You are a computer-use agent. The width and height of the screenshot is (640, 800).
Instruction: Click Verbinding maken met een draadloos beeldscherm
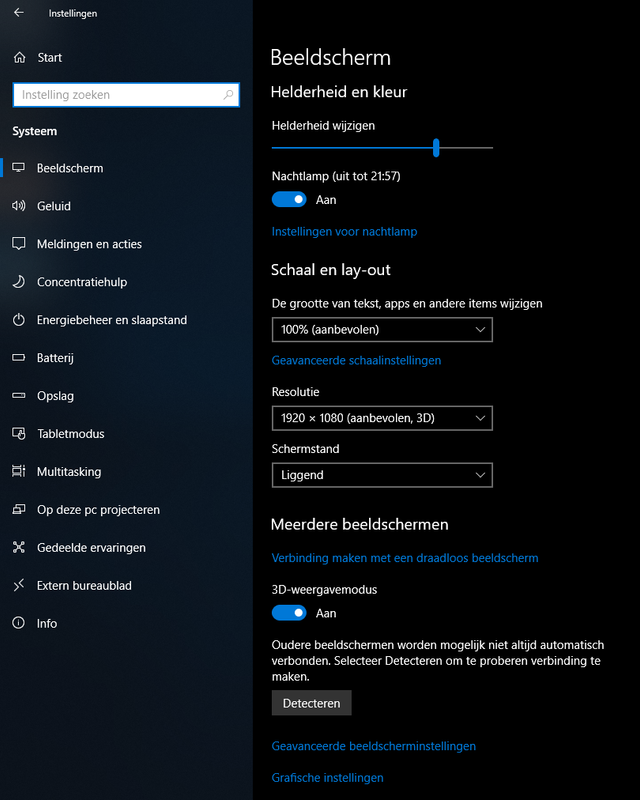405,558
